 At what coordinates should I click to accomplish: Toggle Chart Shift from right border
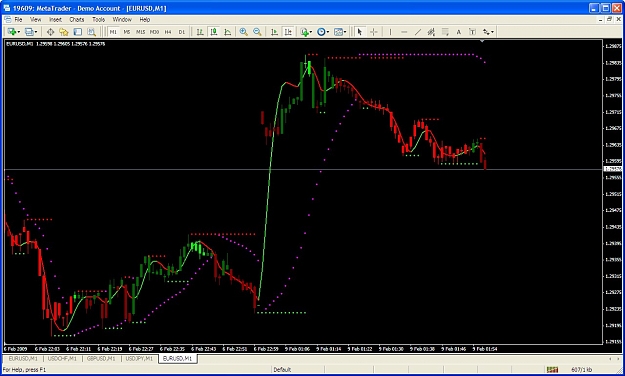[288, 32]
